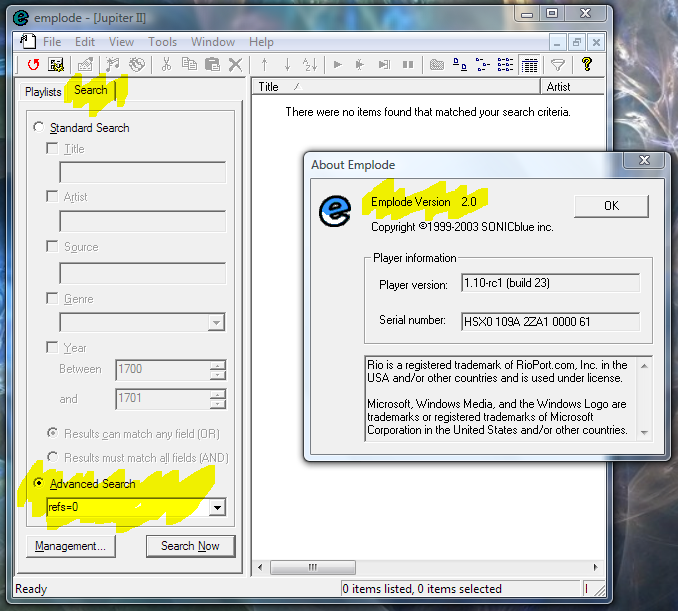Open the Genre dropdown list
678x611 pixels.
tap(216, 323)
